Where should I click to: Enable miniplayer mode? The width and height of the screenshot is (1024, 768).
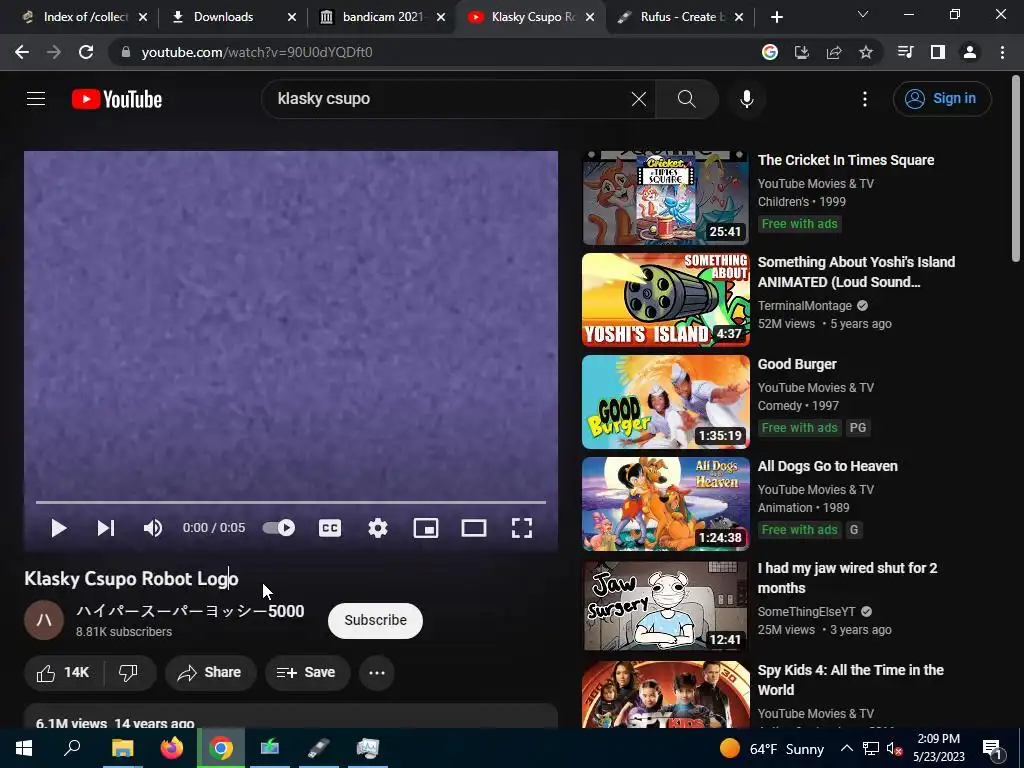(426, 528)
